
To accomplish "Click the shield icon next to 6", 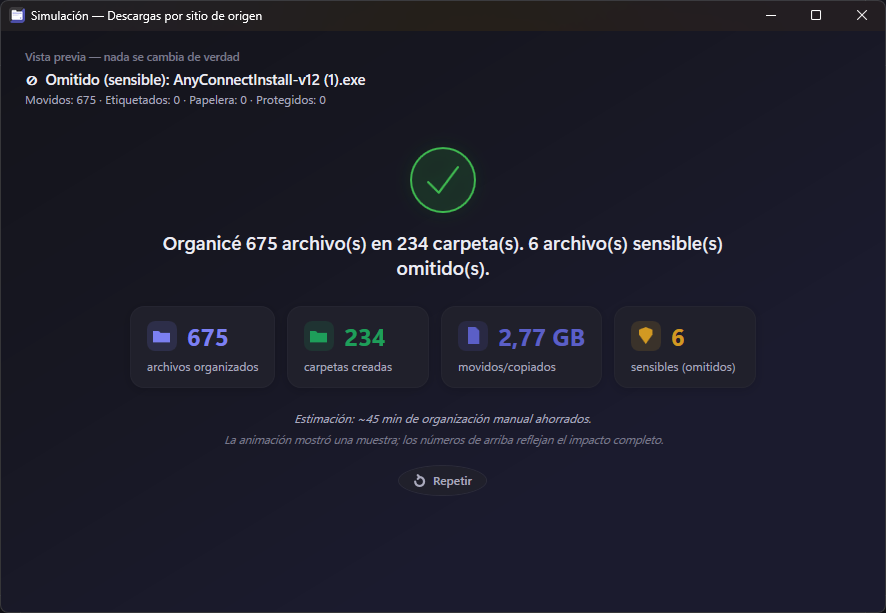I will click(646, 337).
